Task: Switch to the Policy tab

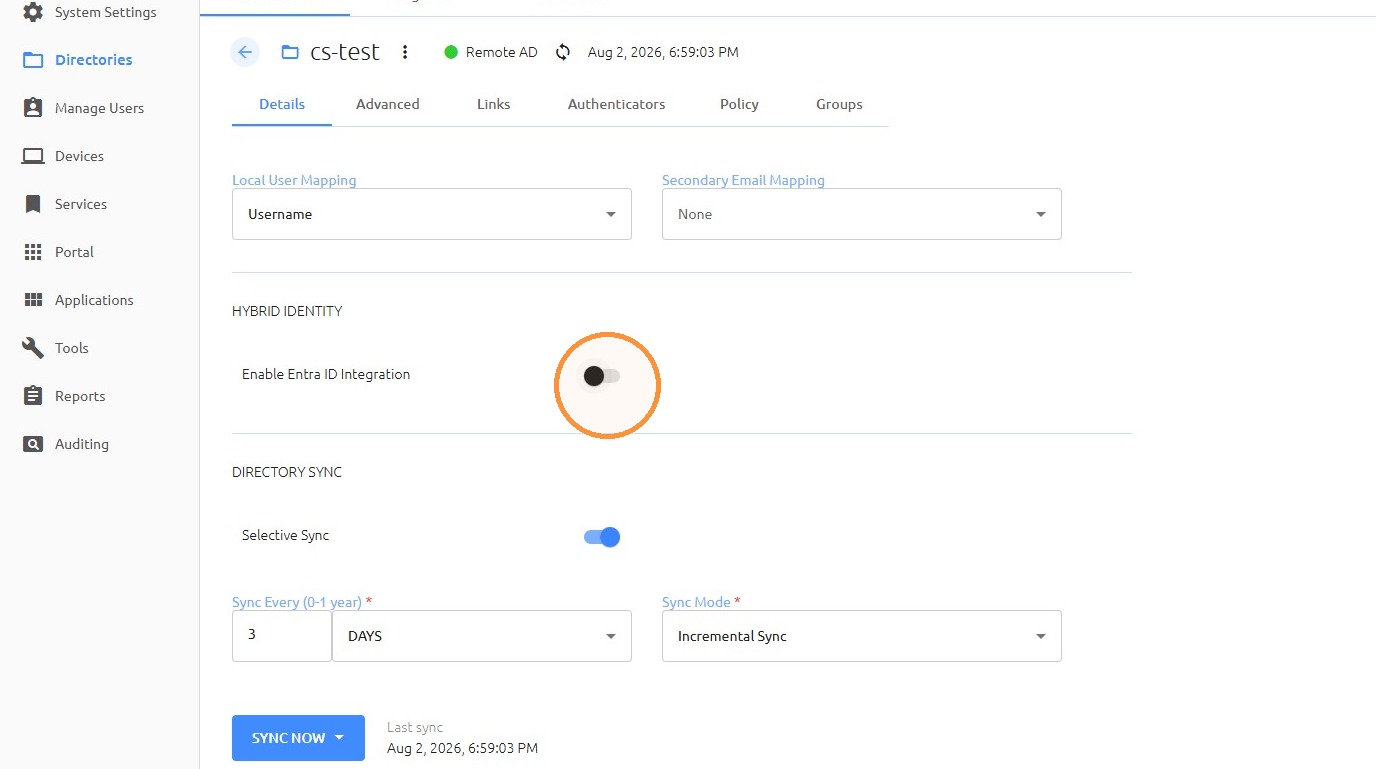Action: pyautogui.click(x=740, y=104)
